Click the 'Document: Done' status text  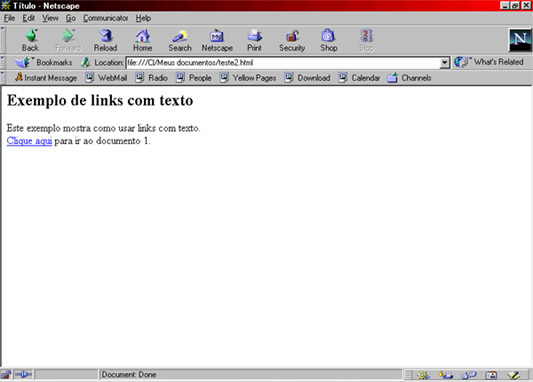[129, 375]
